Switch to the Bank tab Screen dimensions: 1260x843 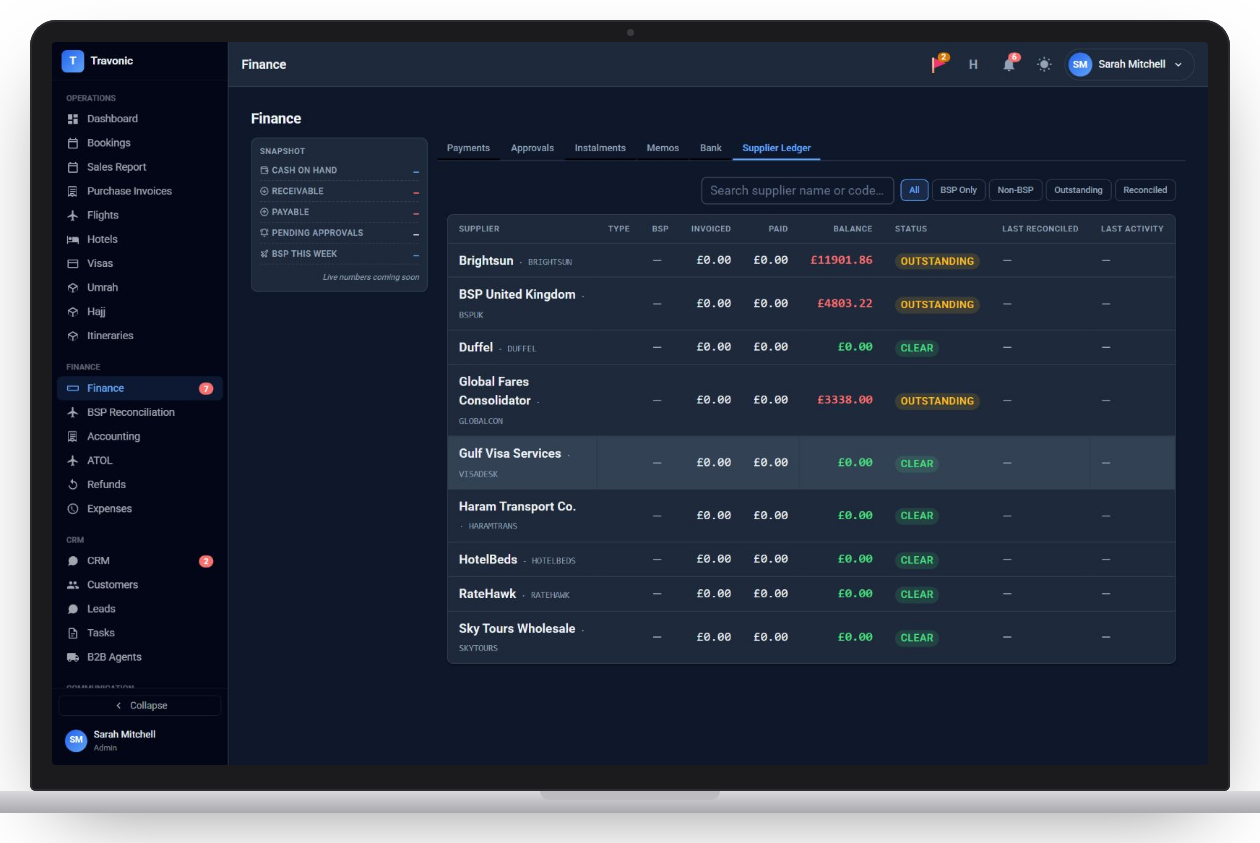coord(711,148)
